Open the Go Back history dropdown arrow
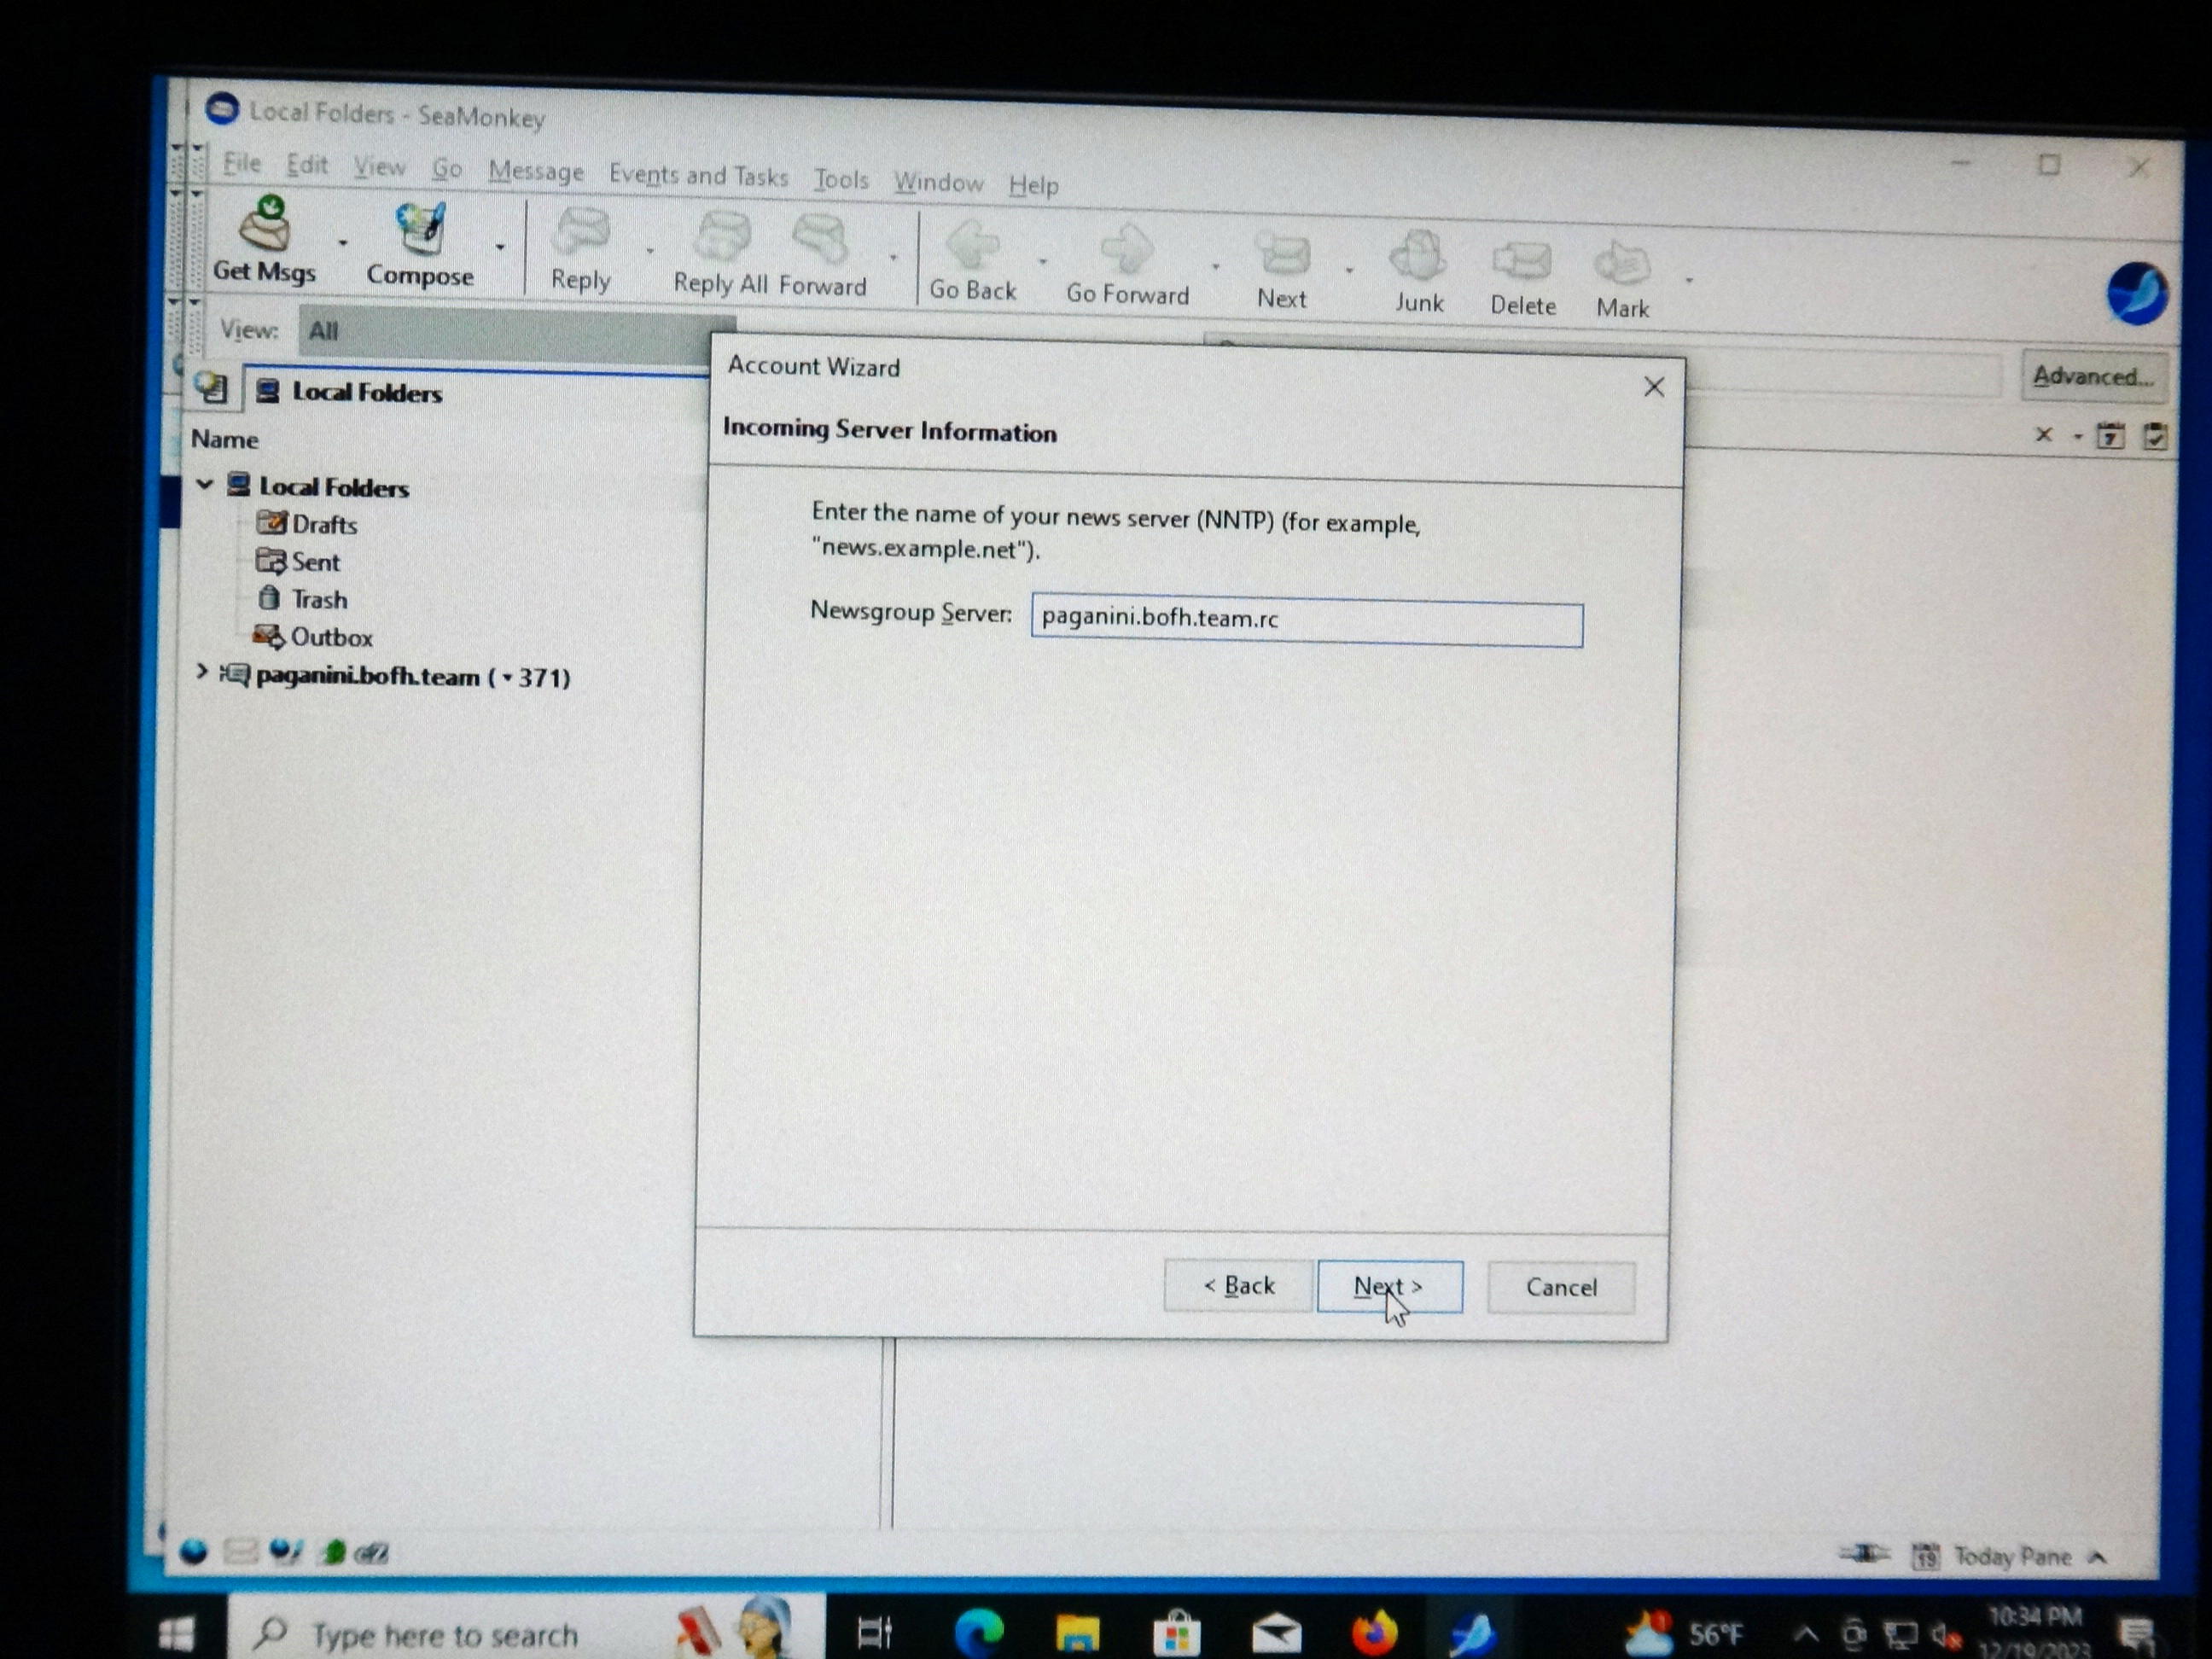This screenshot has width=2212, height=1659. 1042,261
